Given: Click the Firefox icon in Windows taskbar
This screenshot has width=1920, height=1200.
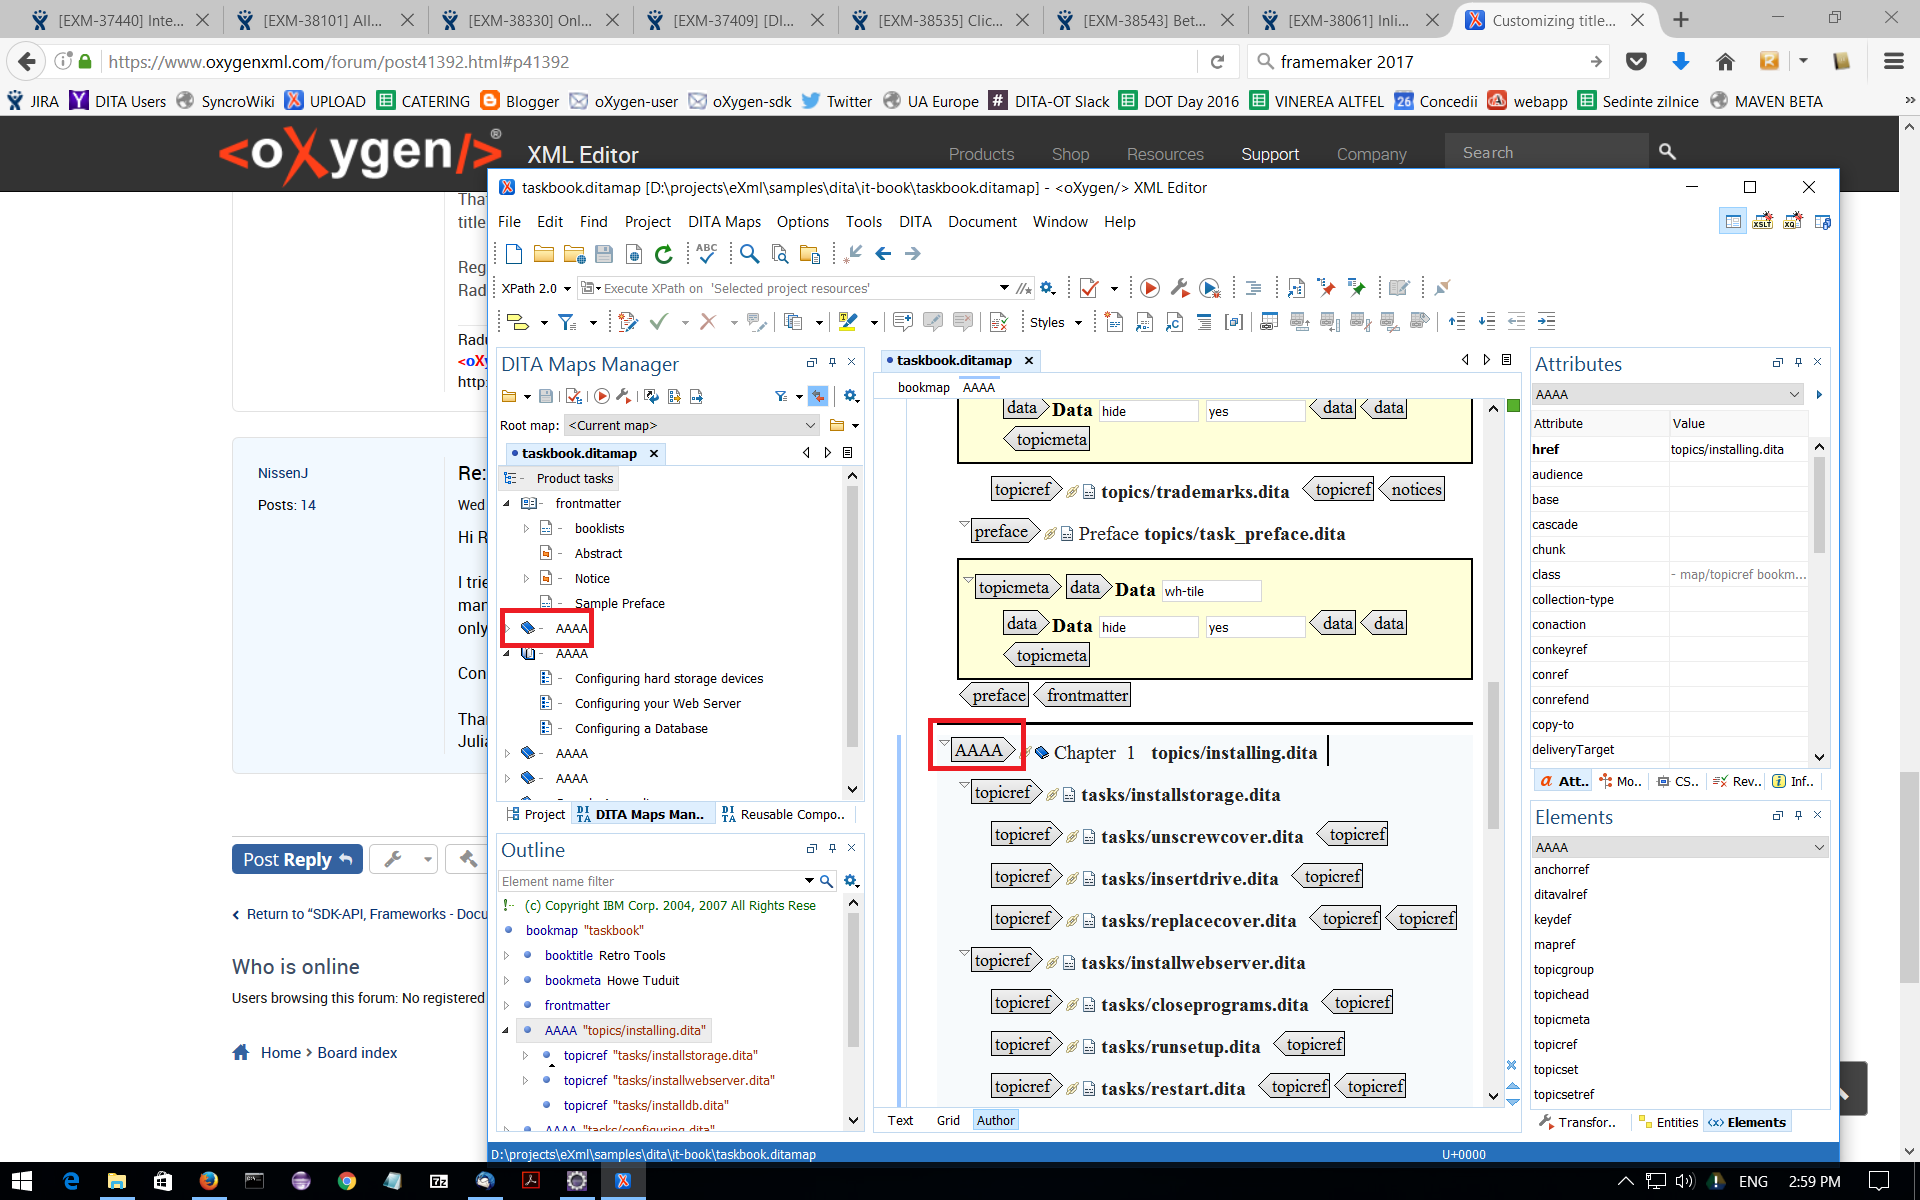Looking at the screenshot, I should [x=208, y=1181].
